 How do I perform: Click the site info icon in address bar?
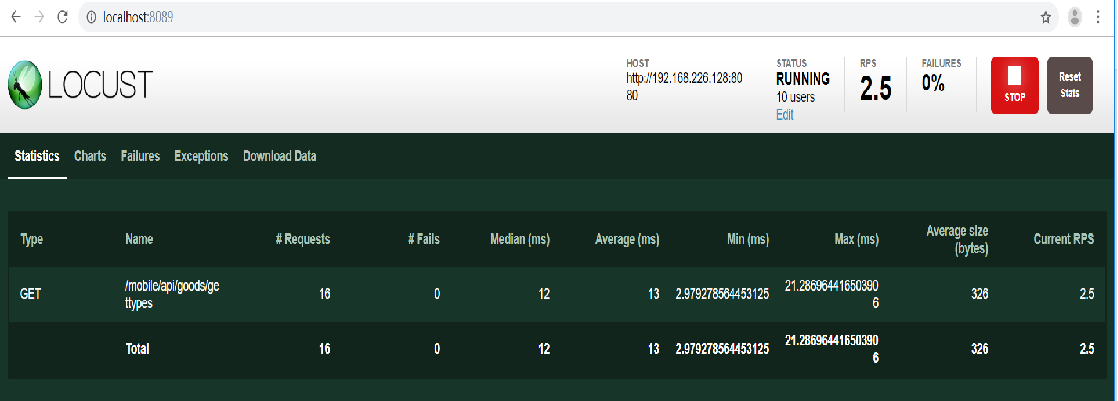tap(90, 17)
